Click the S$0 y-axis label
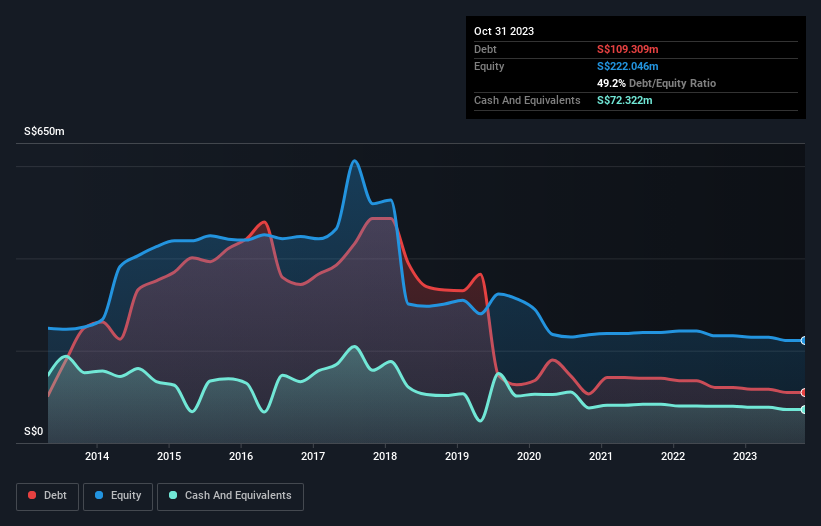The image size is (821, 526). click(35, 432)
